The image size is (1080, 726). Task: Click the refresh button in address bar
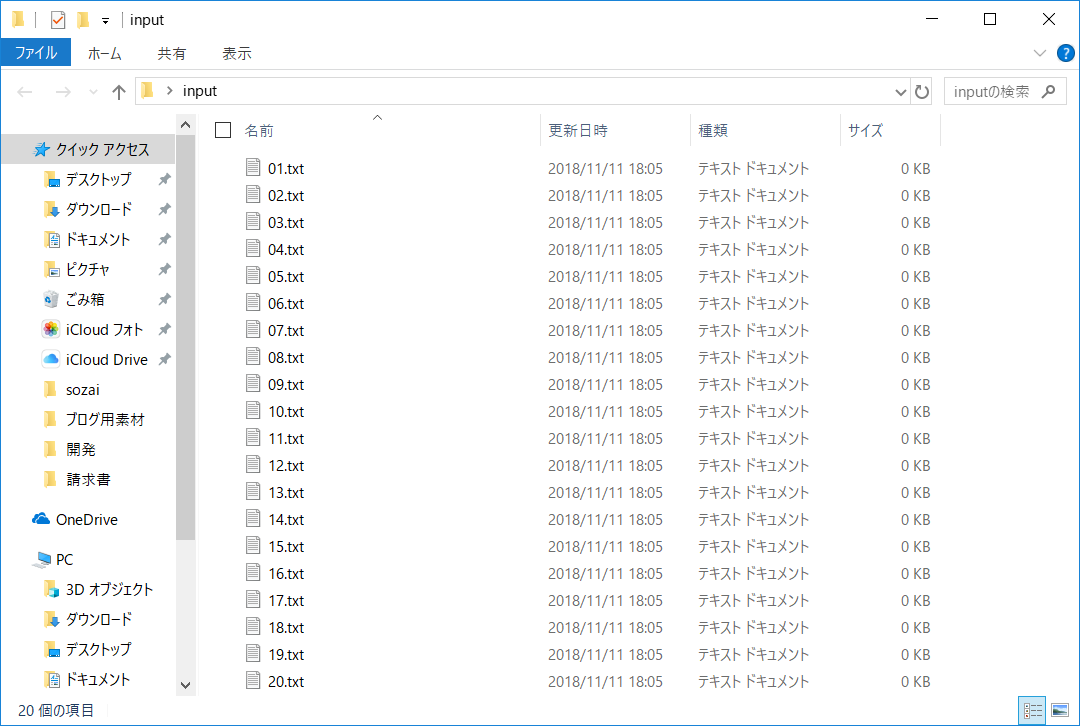point(922,91)
